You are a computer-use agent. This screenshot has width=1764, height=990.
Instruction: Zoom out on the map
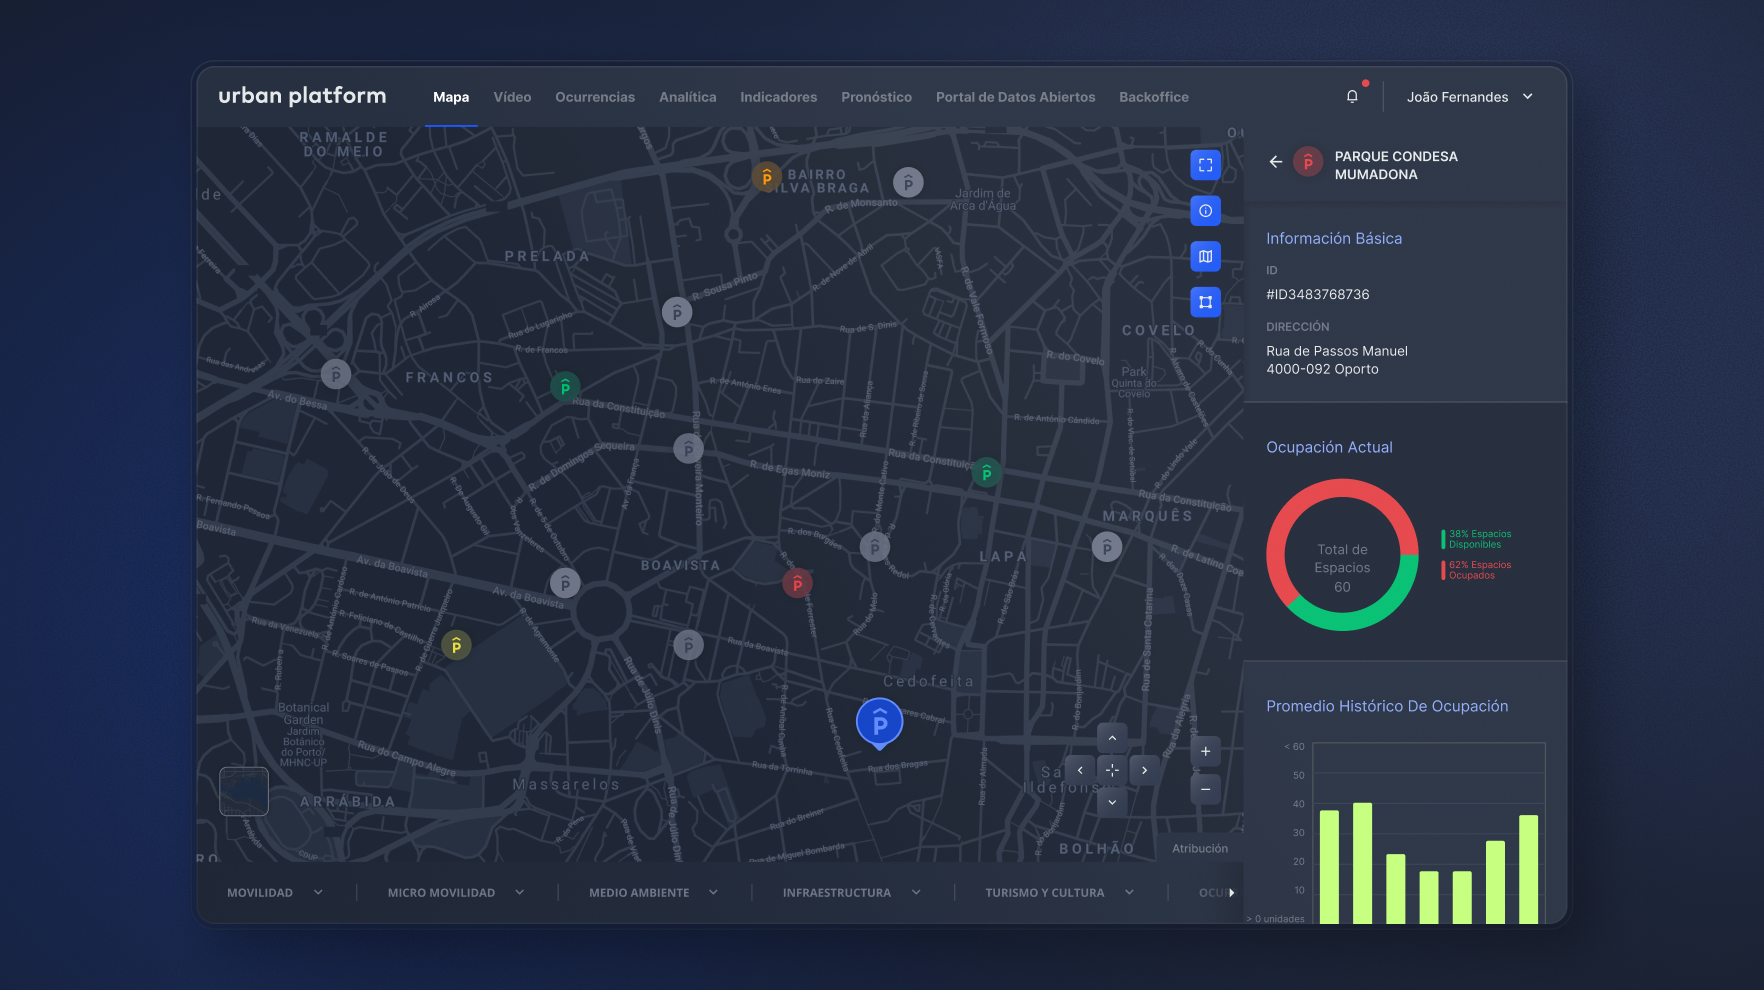pyautogui.click(x=1205, y=789)
